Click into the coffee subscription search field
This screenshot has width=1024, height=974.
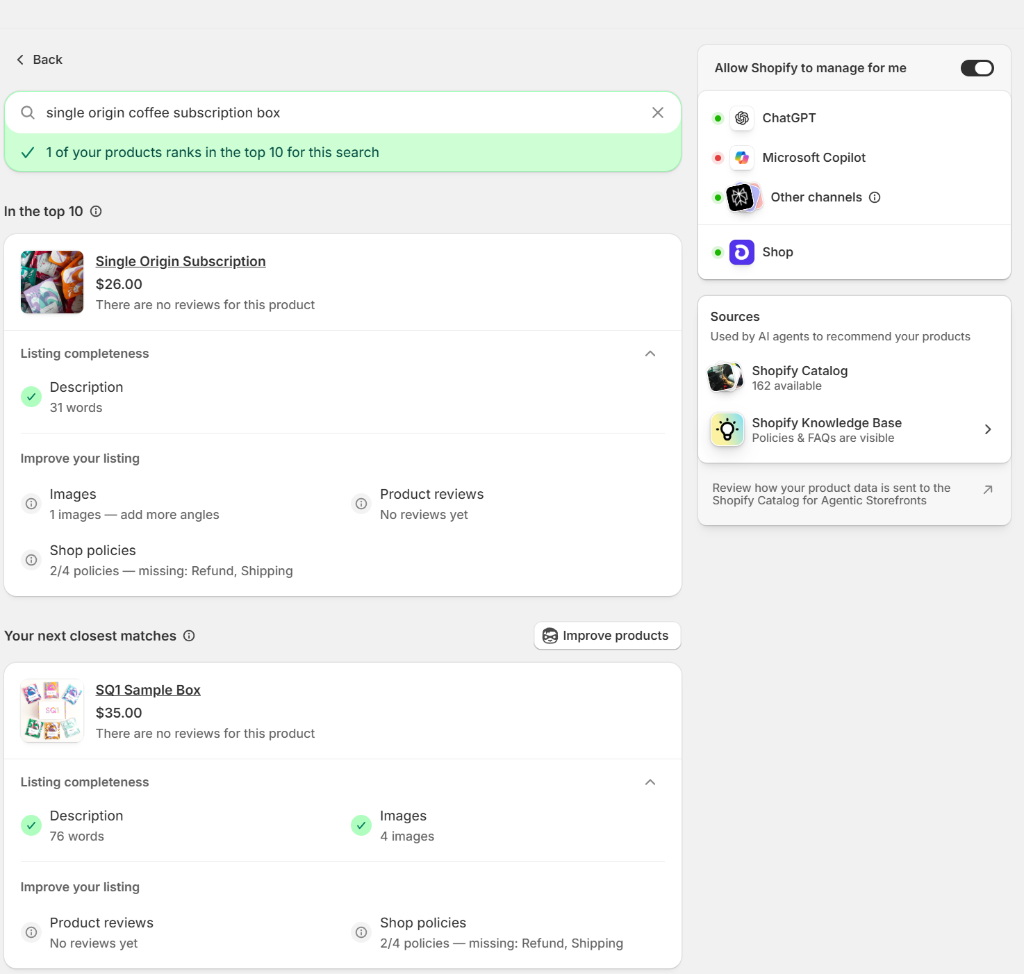click(x=343, y=112)
